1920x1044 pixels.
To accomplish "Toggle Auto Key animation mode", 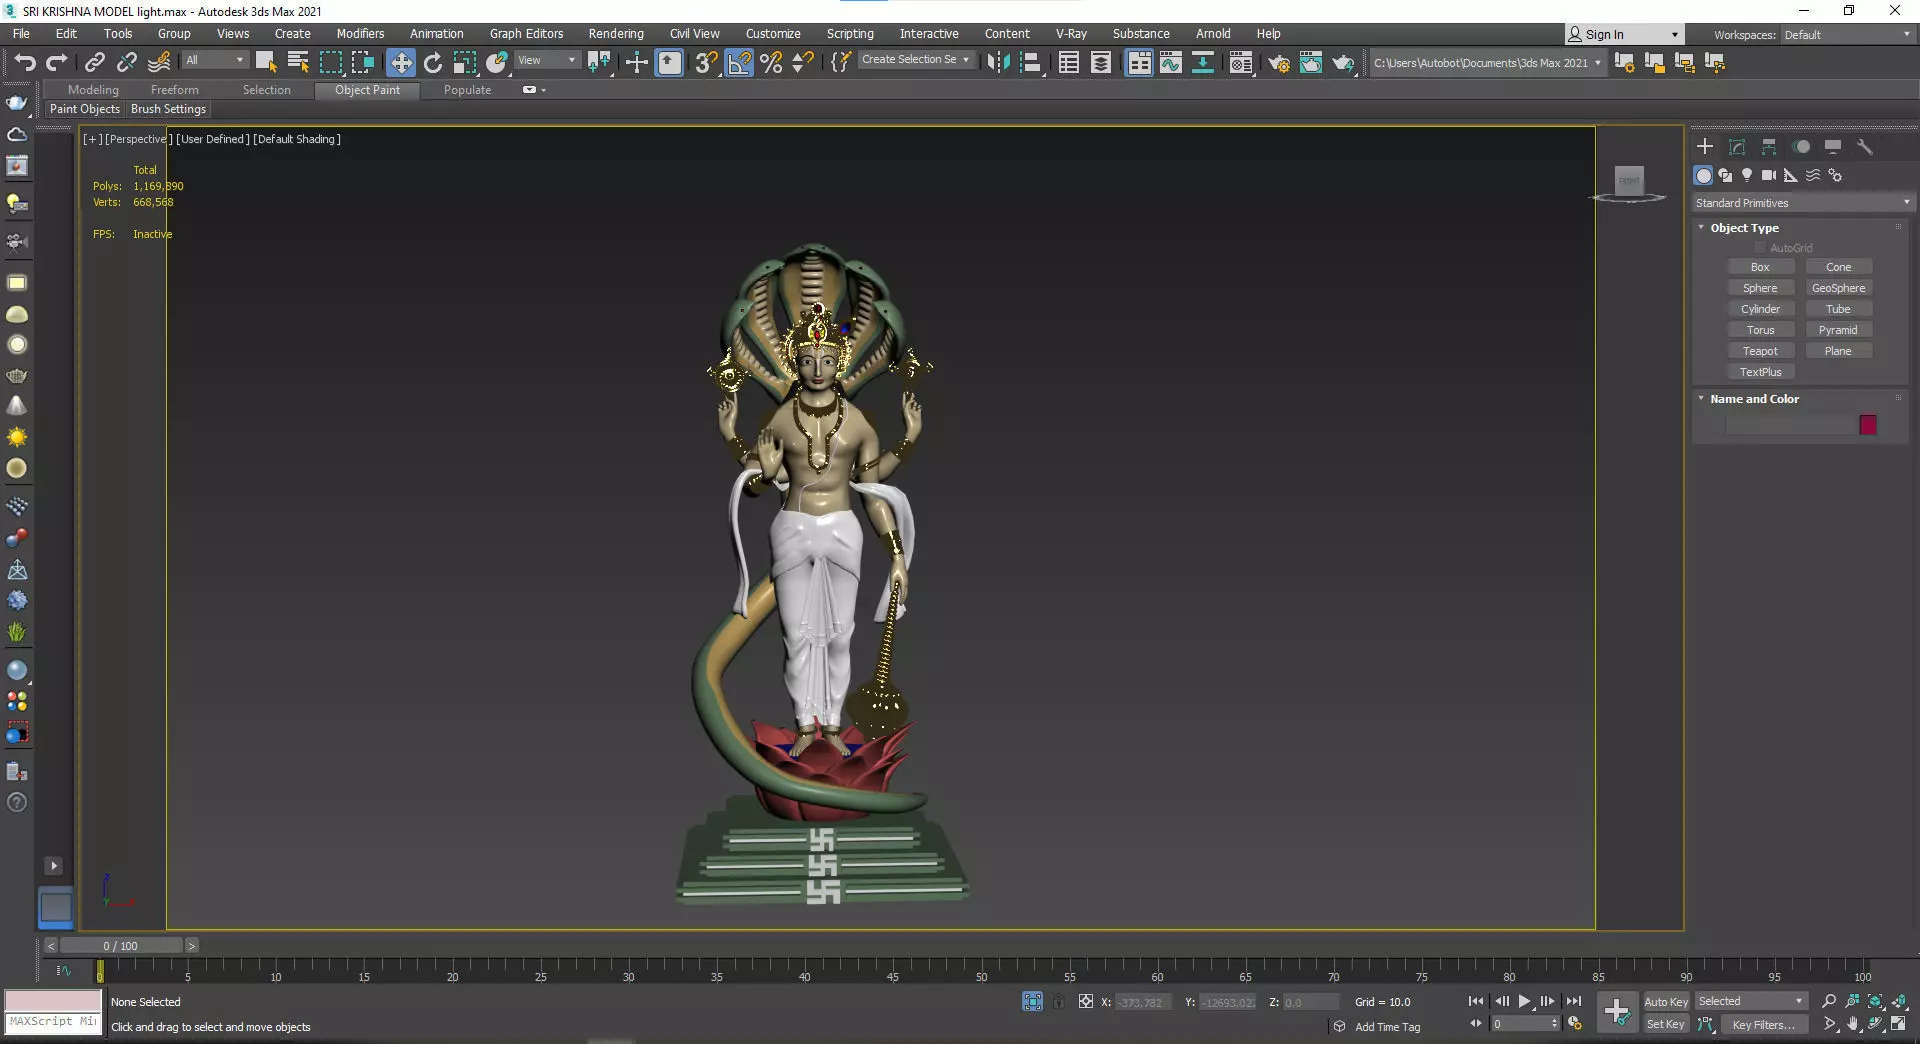I will [1666, 1002].
